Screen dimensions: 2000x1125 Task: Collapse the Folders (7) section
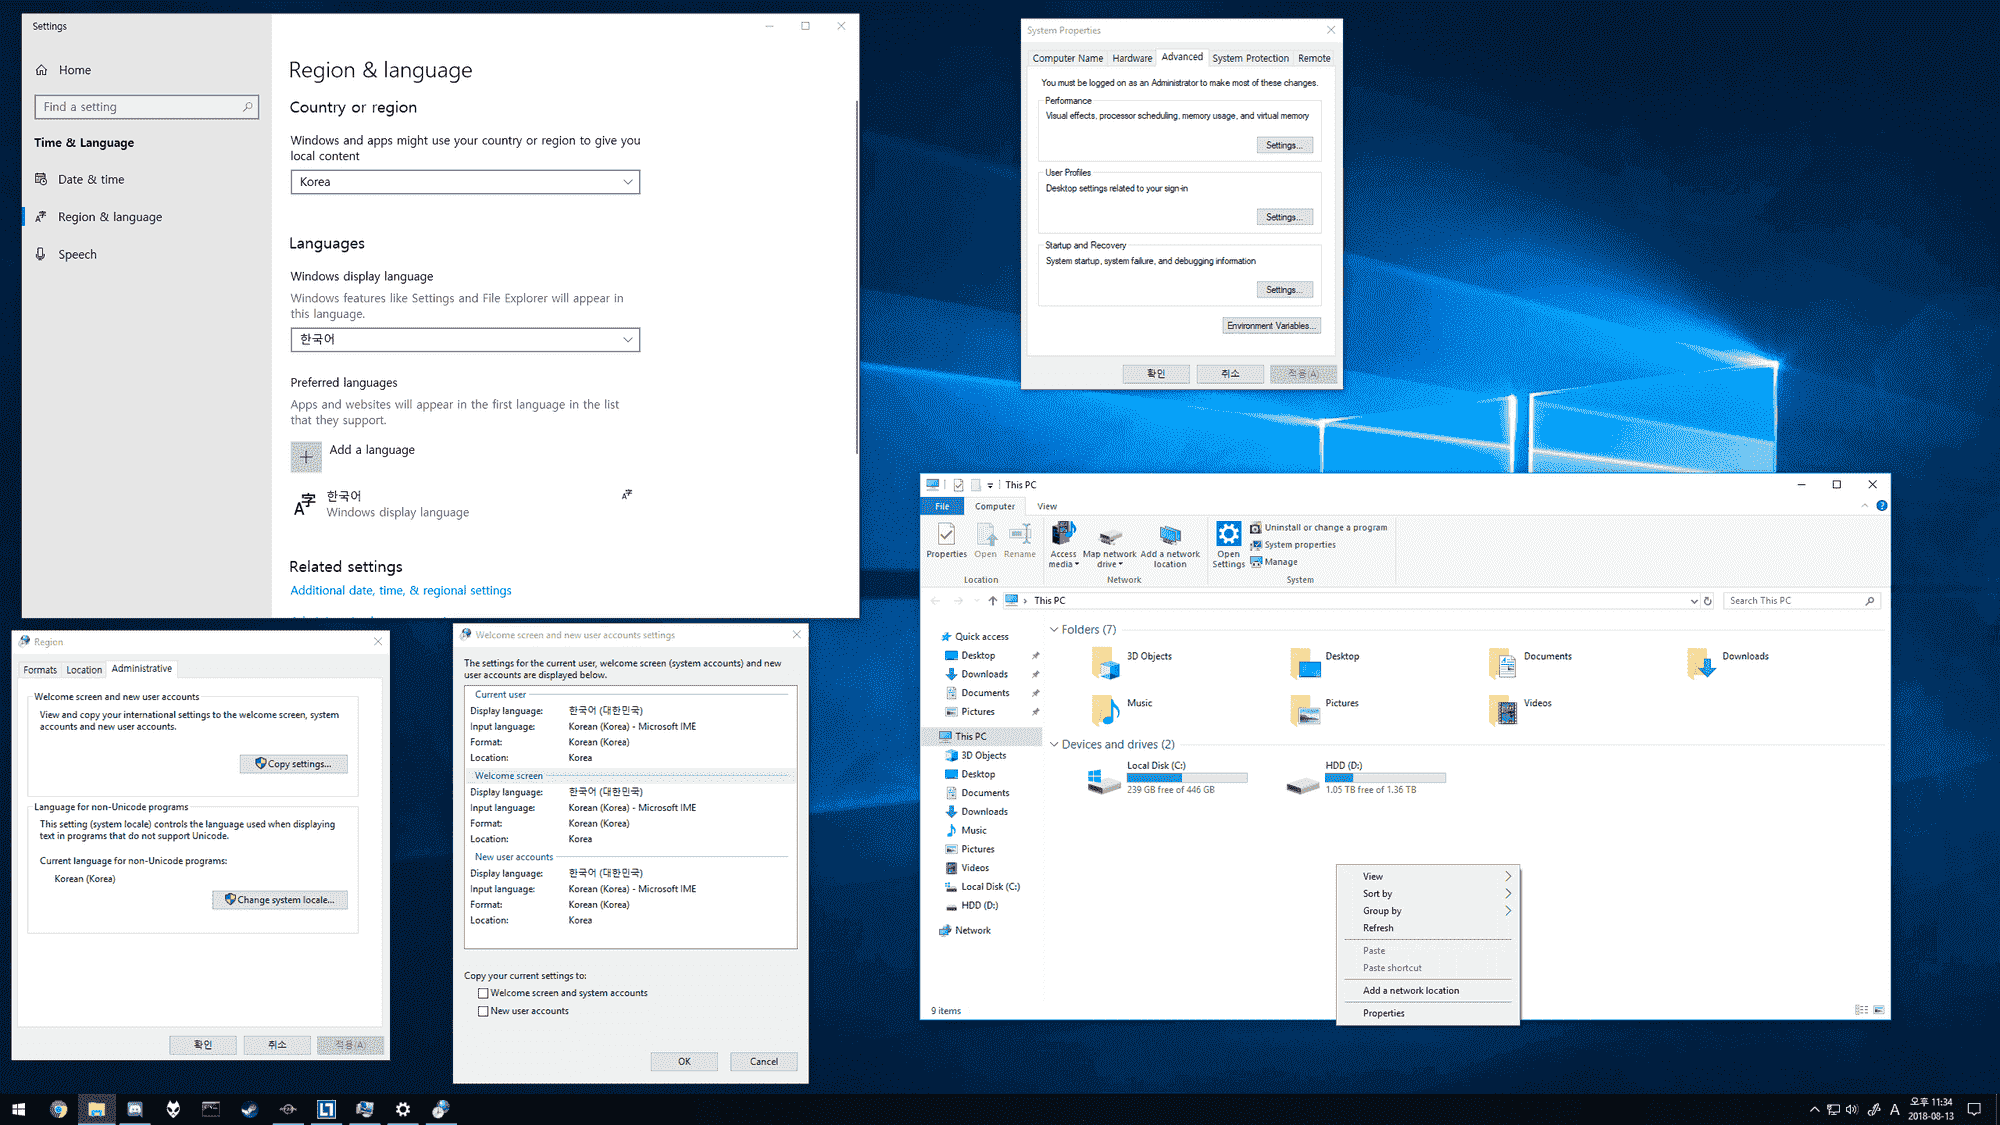(x=1054, y=630)
